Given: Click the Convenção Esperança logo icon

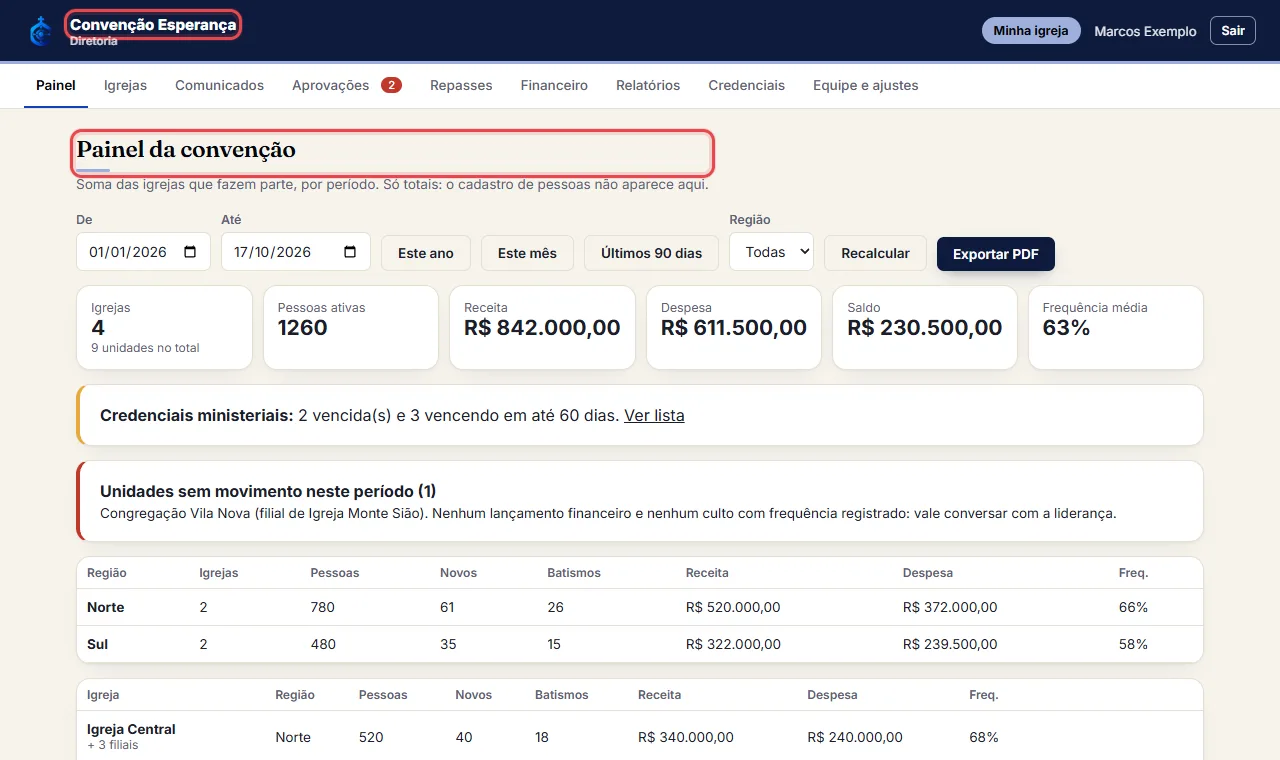Looking at the screenshot, I should (40, 32).
